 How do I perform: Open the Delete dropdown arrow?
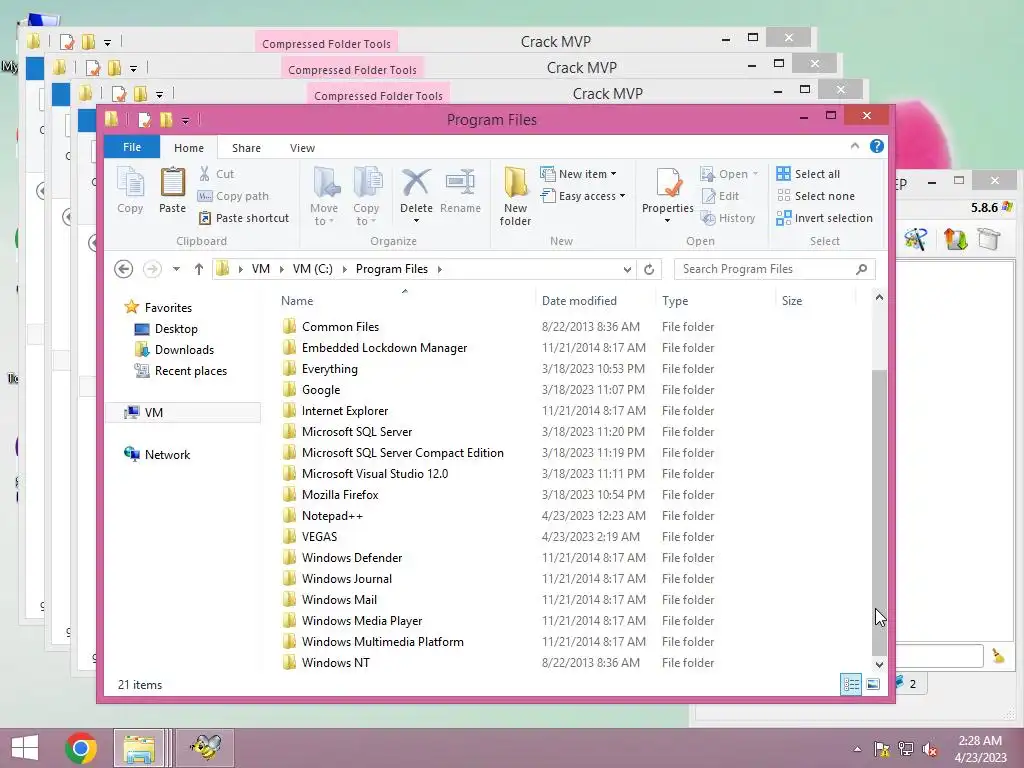pos(416,221)
